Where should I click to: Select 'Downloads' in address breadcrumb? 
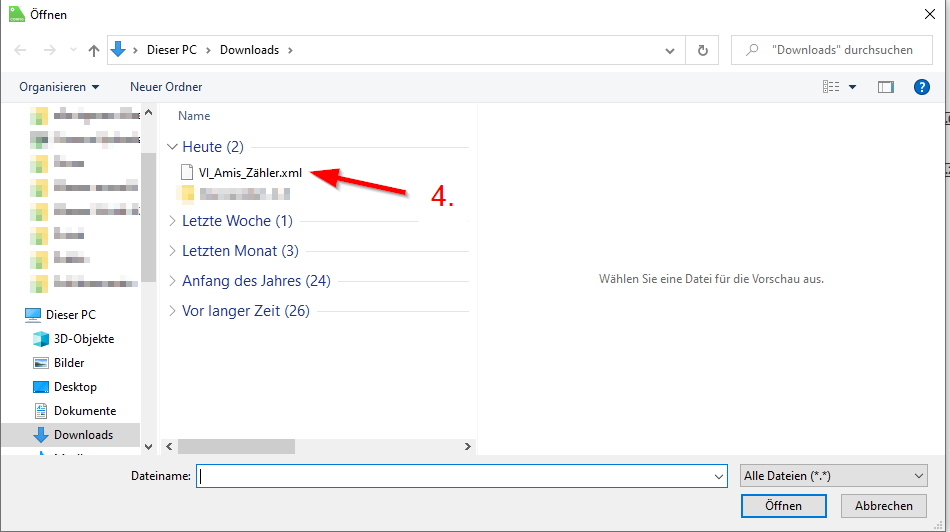[249, 50]
